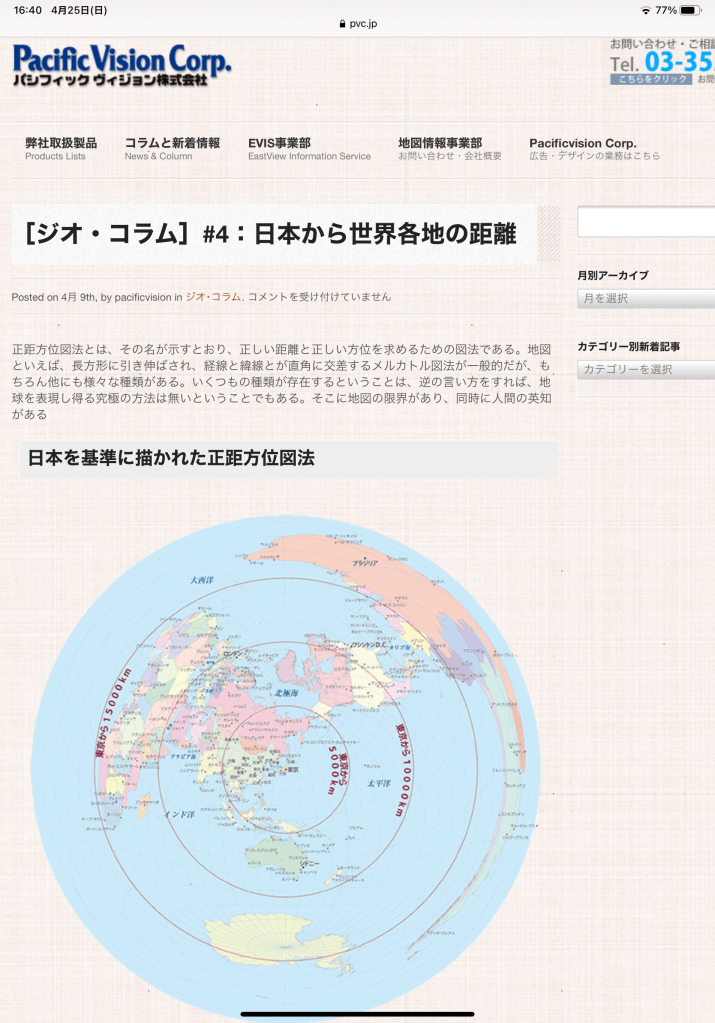
Task: Tap the Wi-Fi icon in status bar
Action: [x=646, y=10]
